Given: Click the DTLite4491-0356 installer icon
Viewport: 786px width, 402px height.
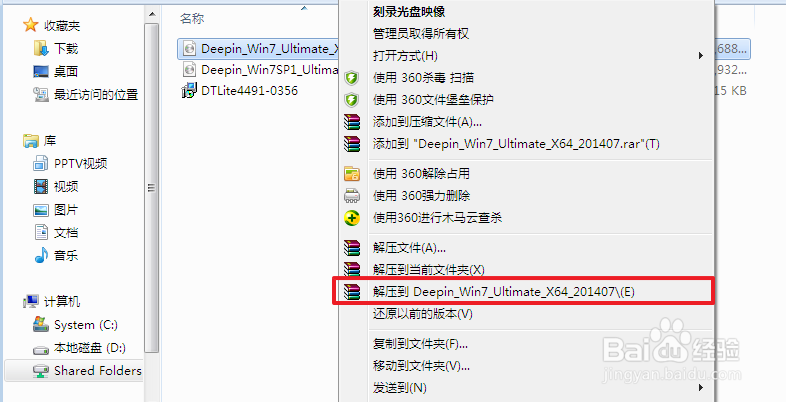Looking at the screenshot, I should [189, 90].
